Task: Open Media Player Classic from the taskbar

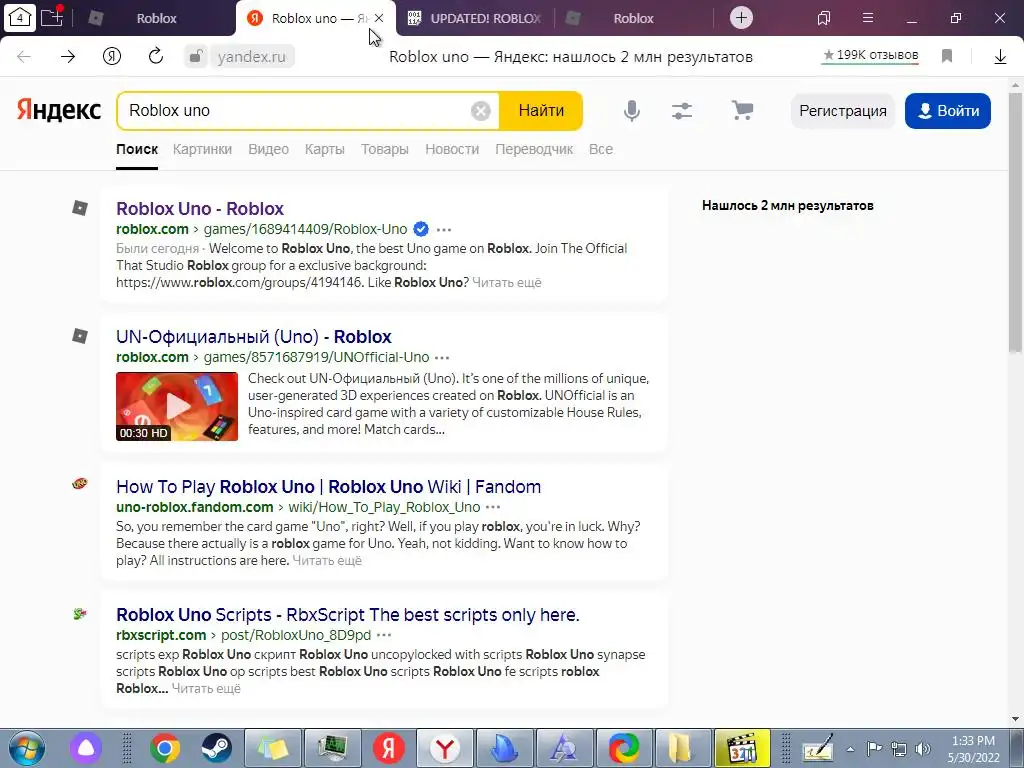Action: pyautogui.click(x=742, y=748)
